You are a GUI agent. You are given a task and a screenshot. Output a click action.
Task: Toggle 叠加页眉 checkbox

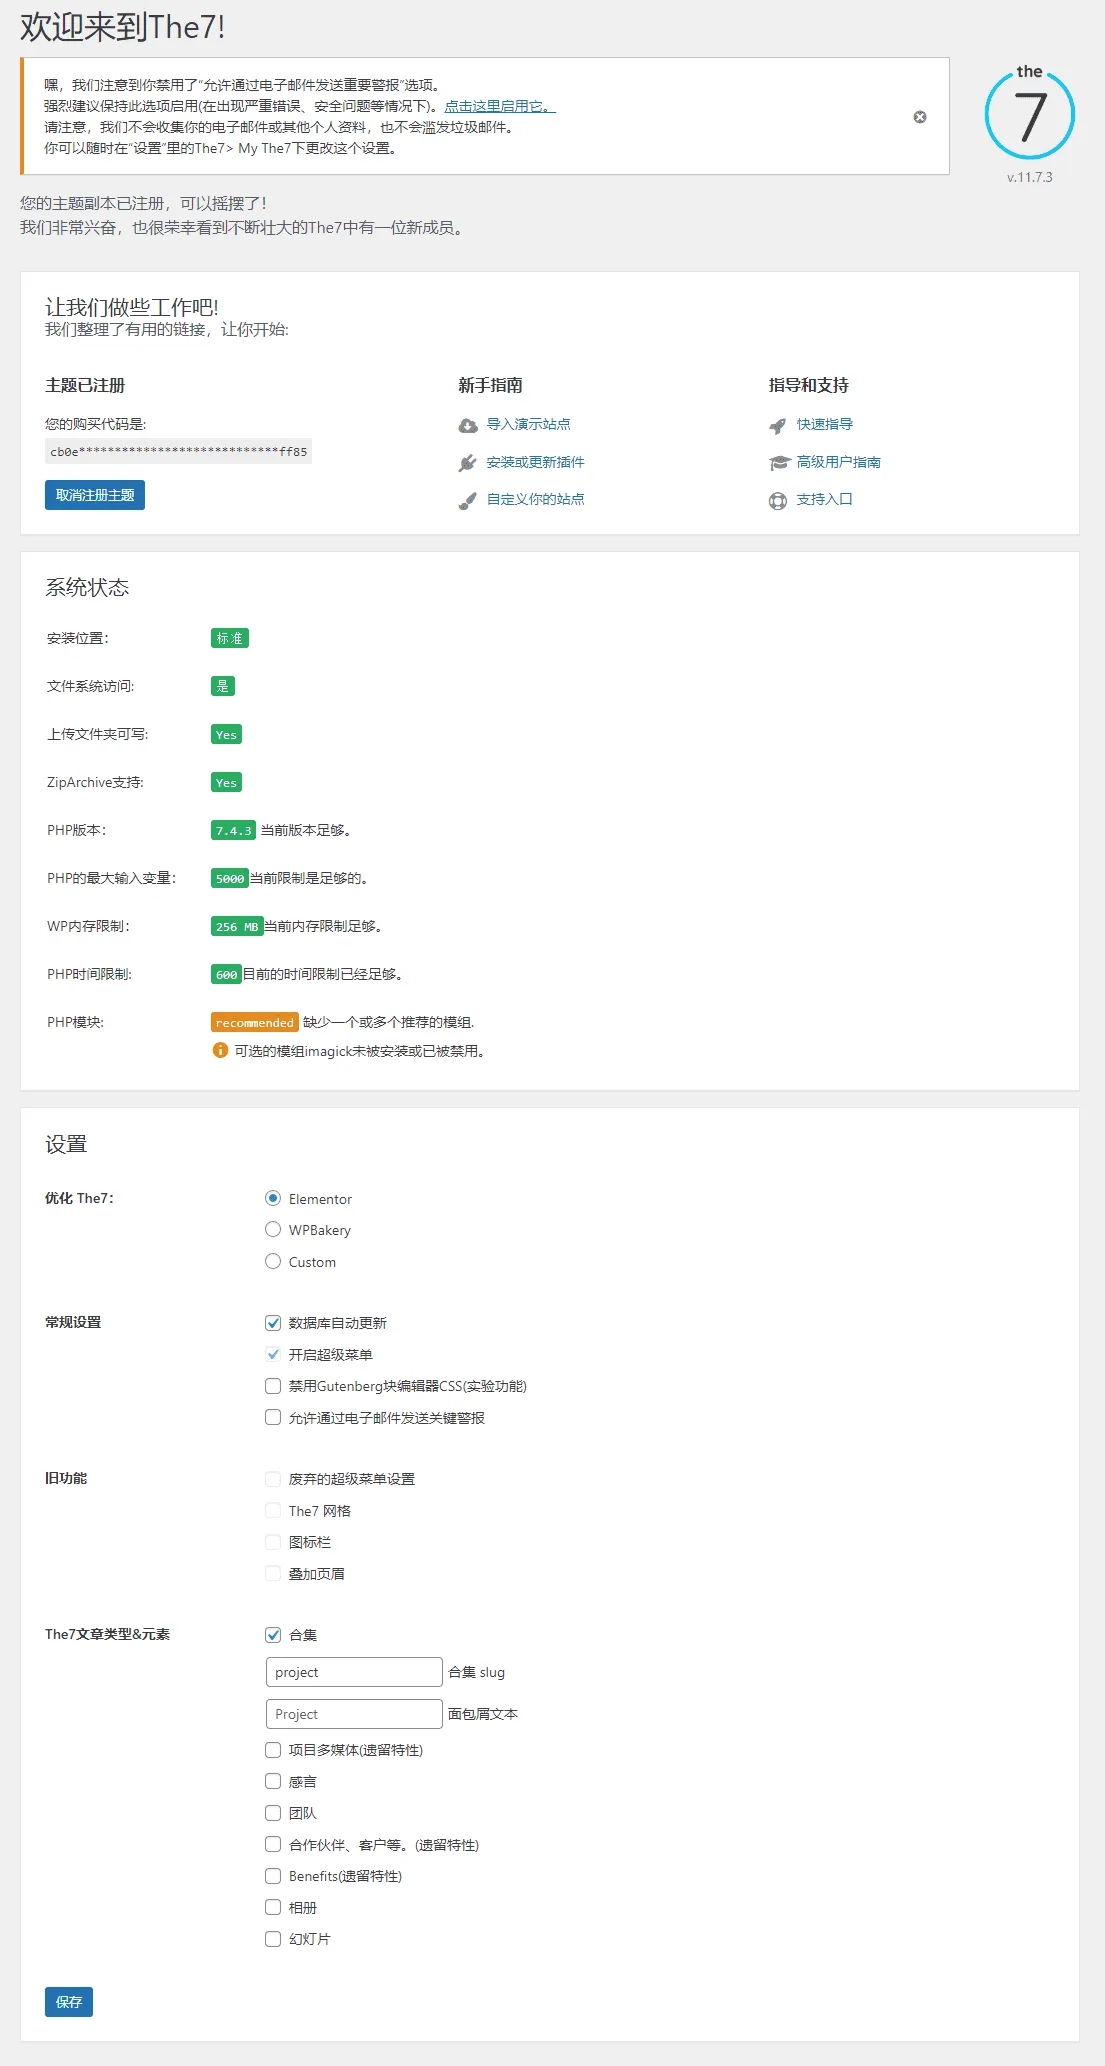tap(273, 1573)
